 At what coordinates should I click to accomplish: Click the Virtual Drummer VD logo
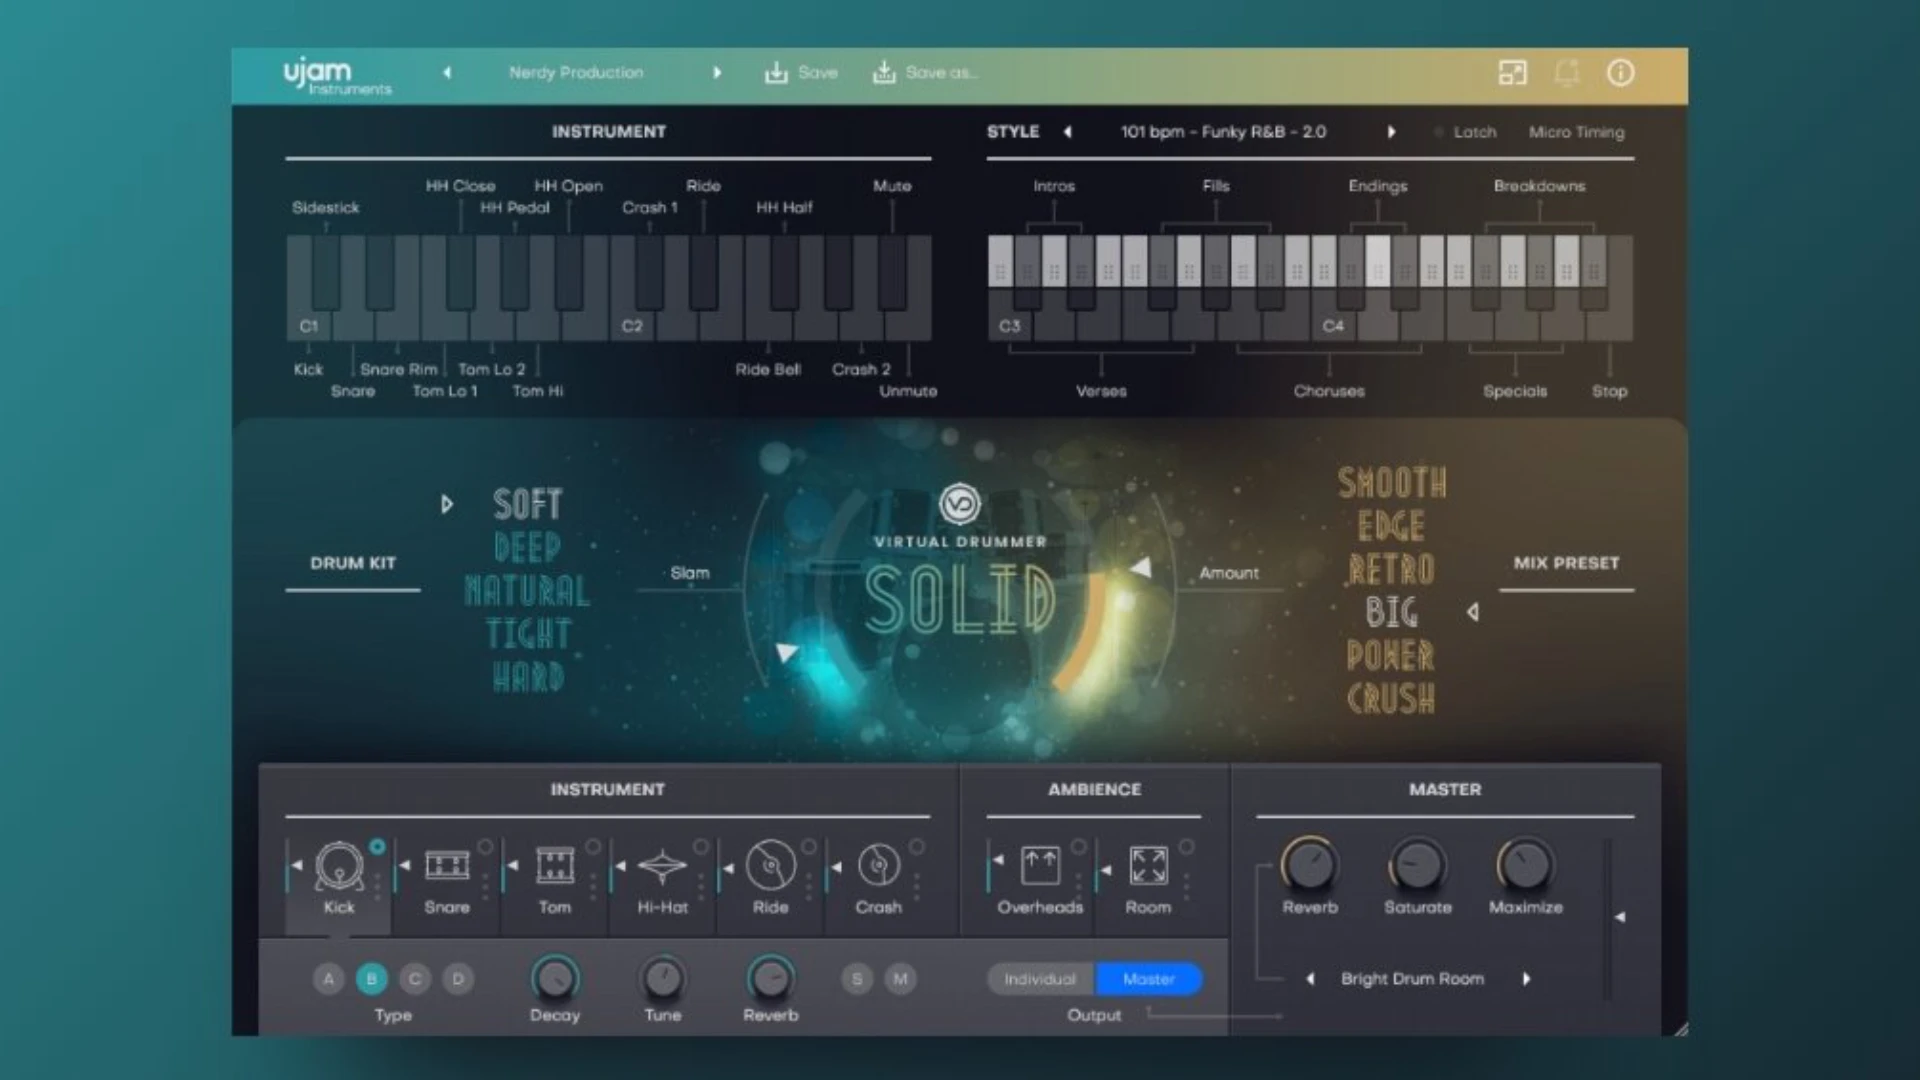pos(960,504)
